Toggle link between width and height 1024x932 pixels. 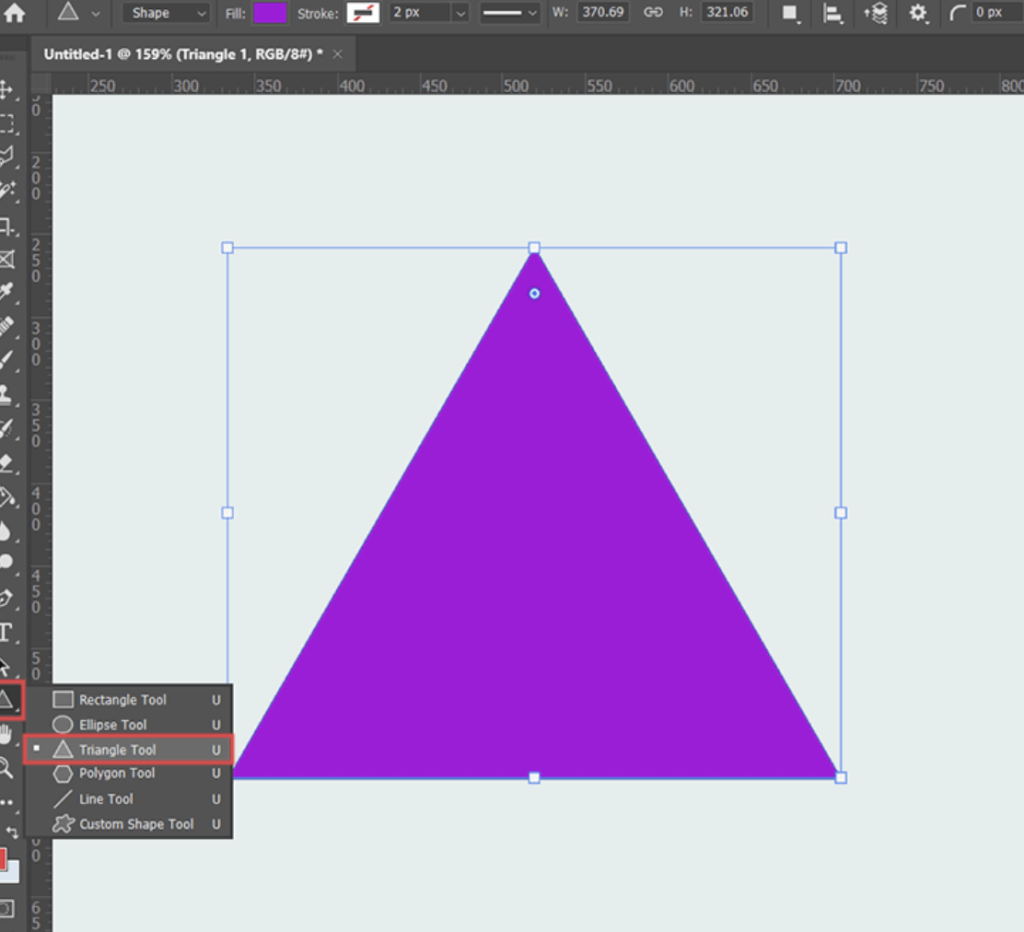653,13
